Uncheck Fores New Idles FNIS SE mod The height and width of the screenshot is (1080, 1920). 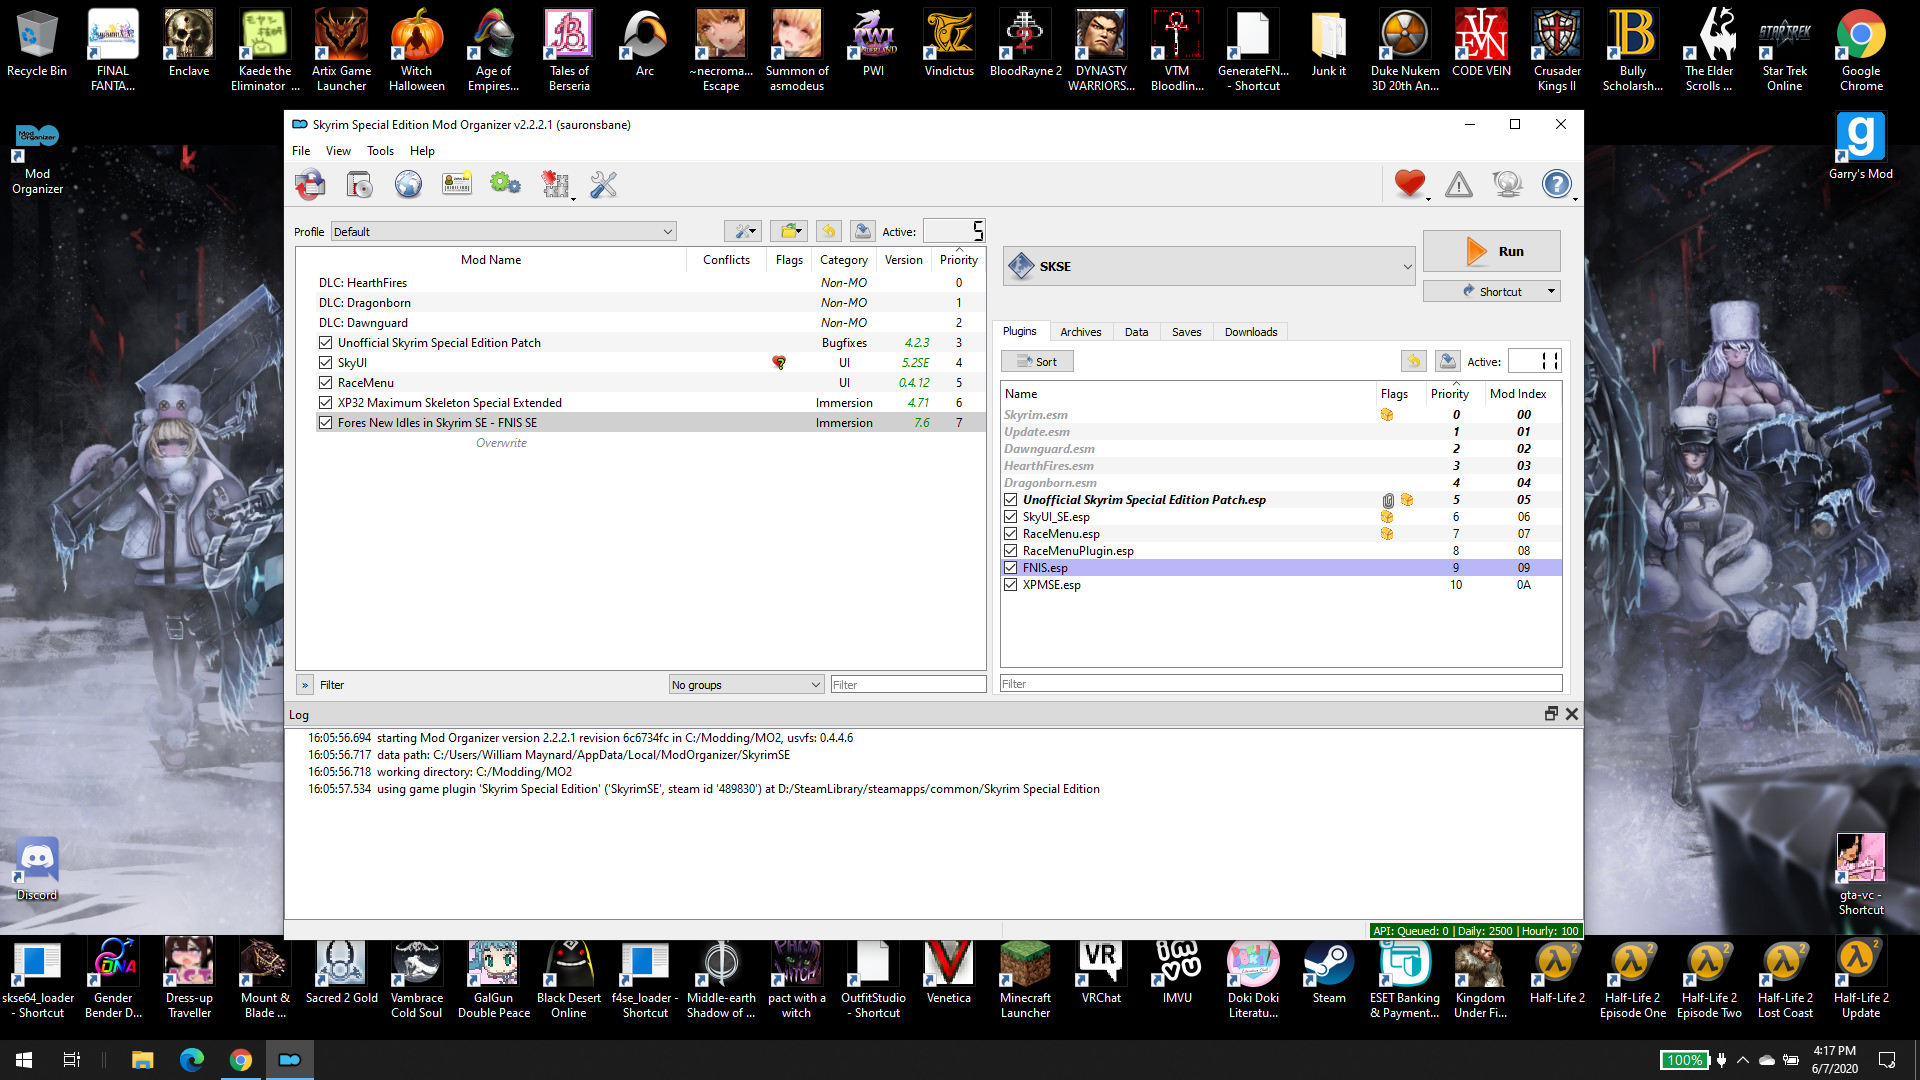[x=325, y=423]
